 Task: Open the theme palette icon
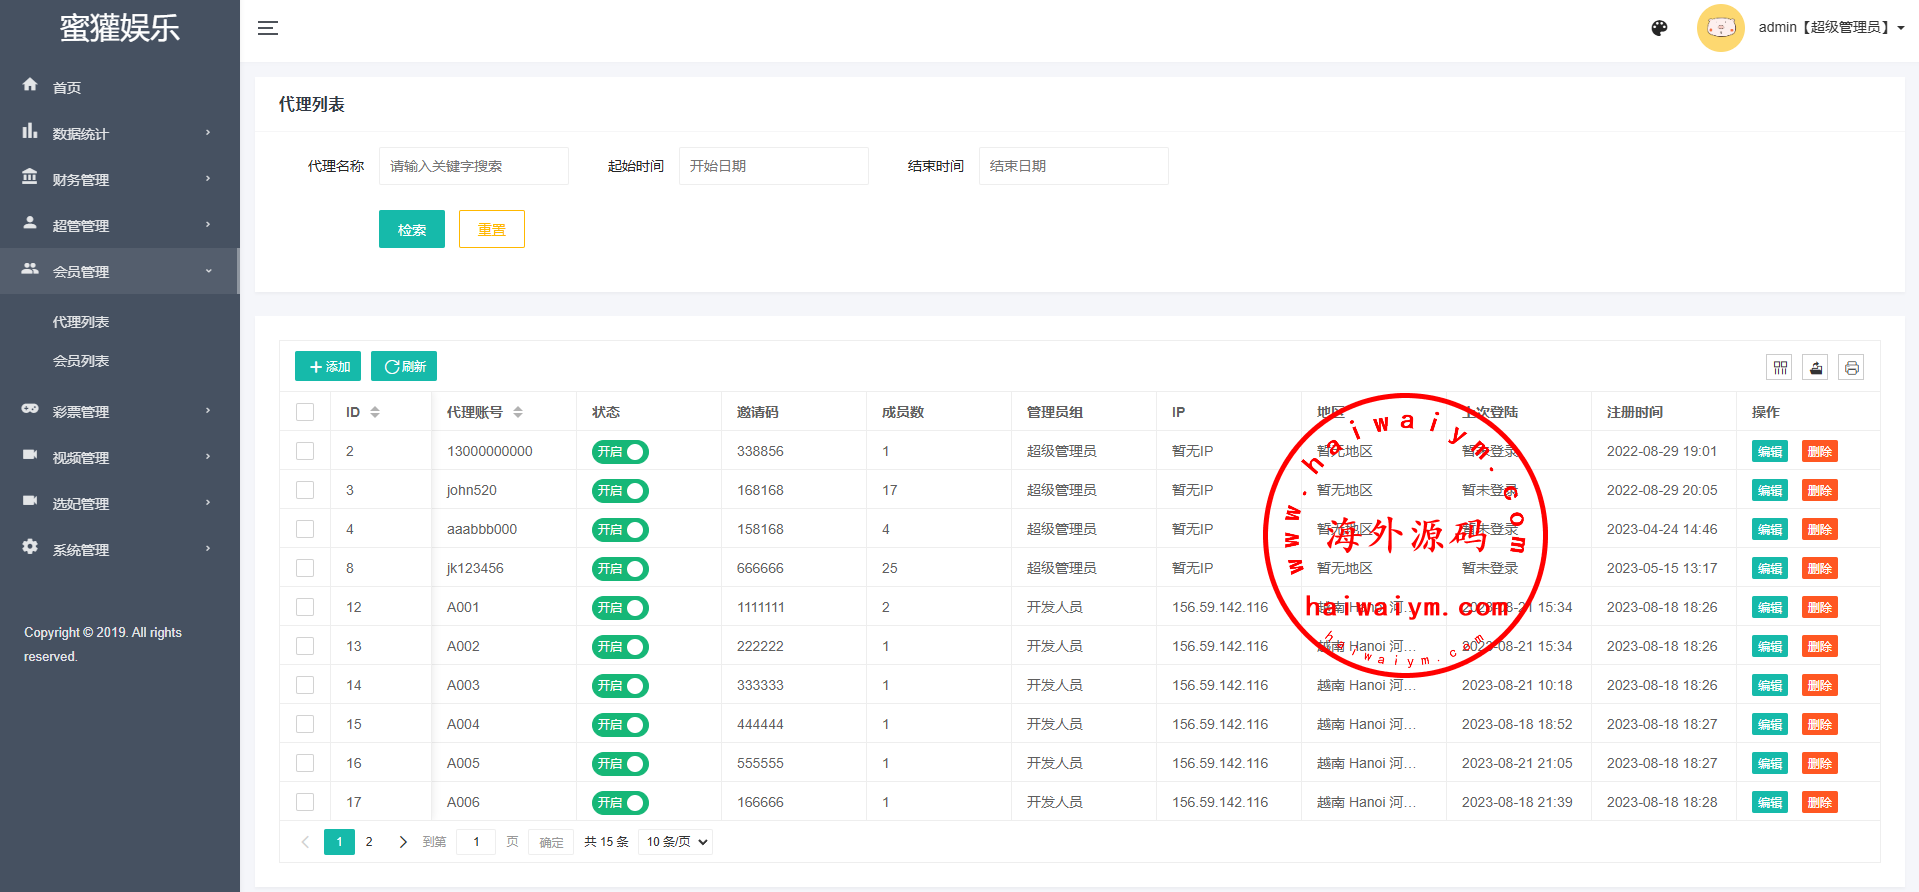(1659, 28)
